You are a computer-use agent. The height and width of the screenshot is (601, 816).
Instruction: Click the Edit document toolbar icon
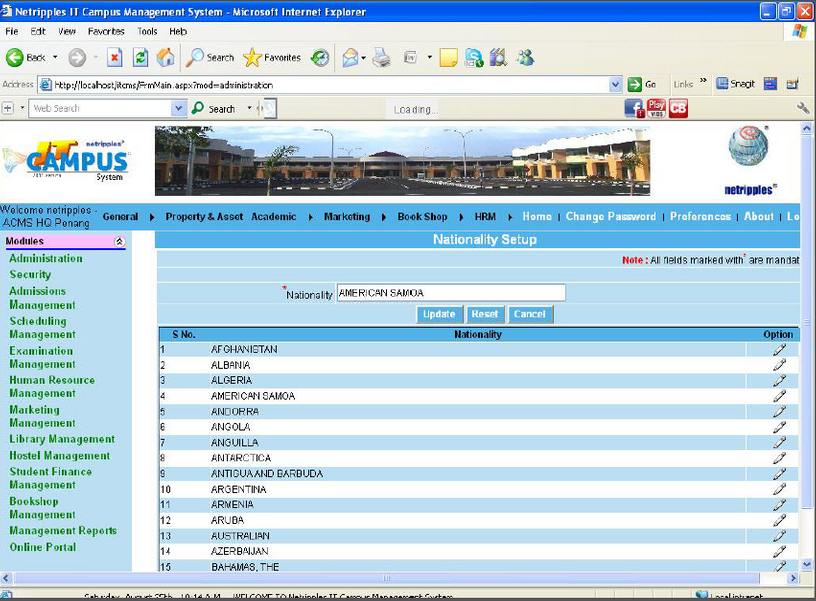tap(411, 57)
